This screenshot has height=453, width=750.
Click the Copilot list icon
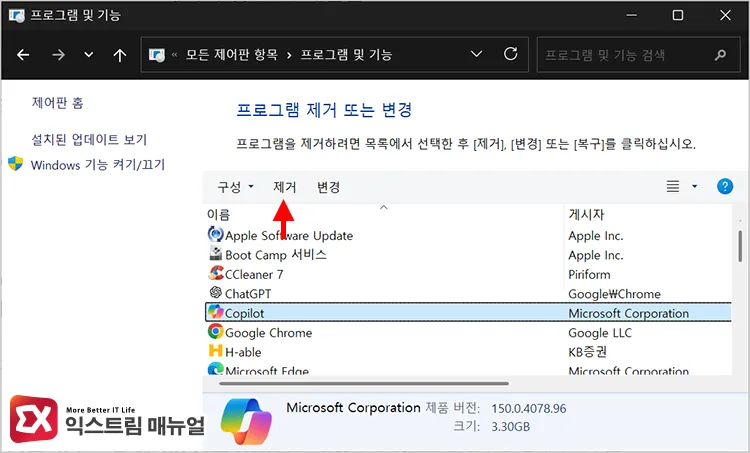(215, 312)
